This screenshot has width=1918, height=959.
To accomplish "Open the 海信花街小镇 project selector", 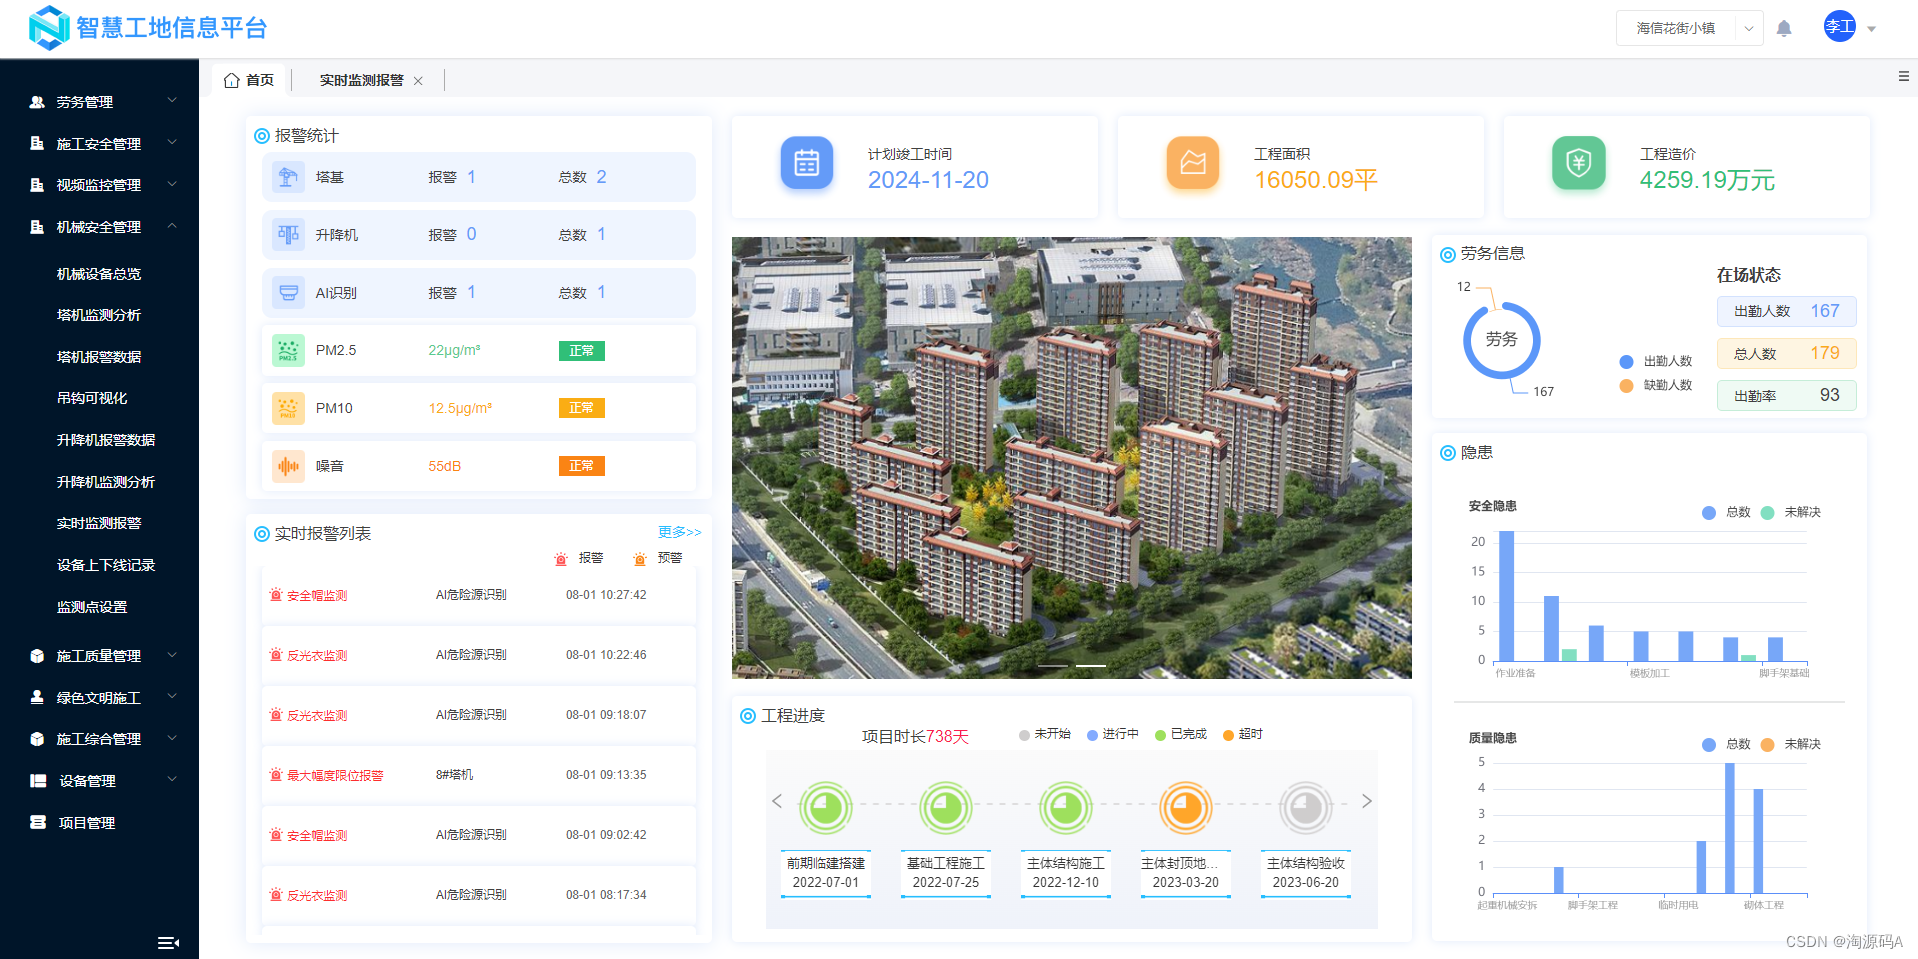I will click(1689, 28).
